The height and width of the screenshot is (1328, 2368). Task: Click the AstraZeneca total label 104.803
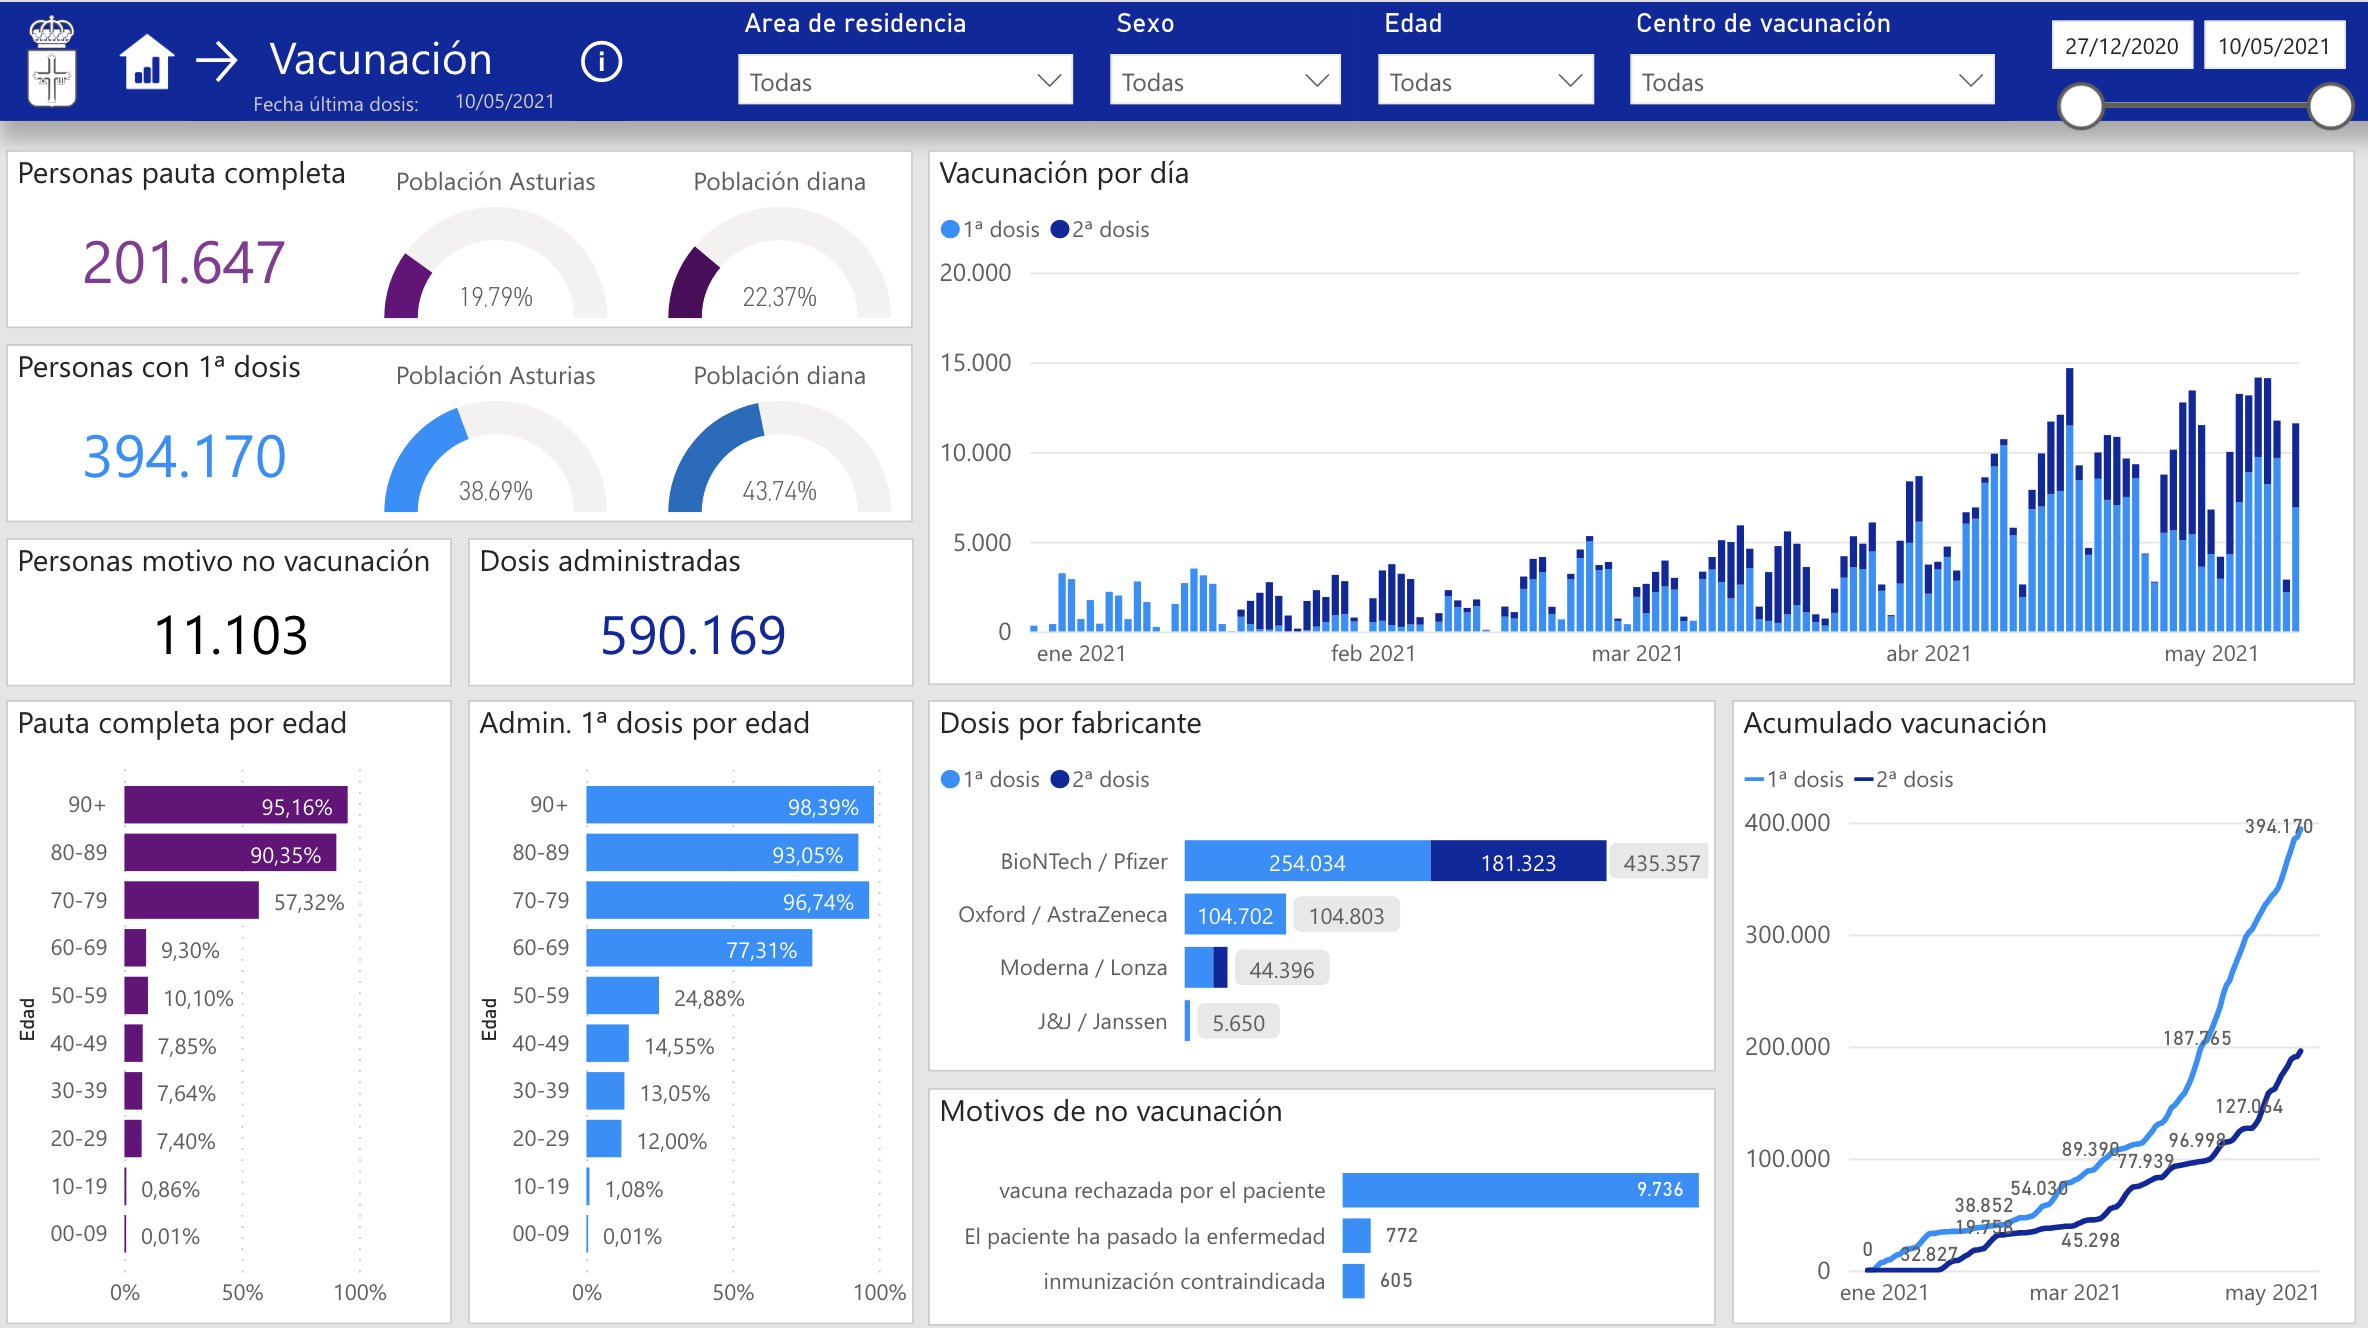coord(1346,916)
